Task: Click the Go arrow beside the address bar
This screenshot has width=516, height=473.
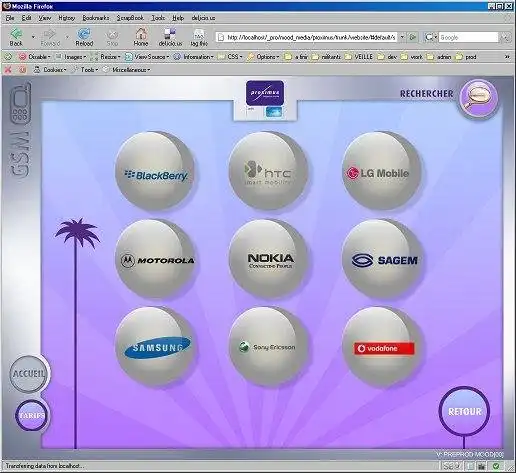Action: [413, 37]
